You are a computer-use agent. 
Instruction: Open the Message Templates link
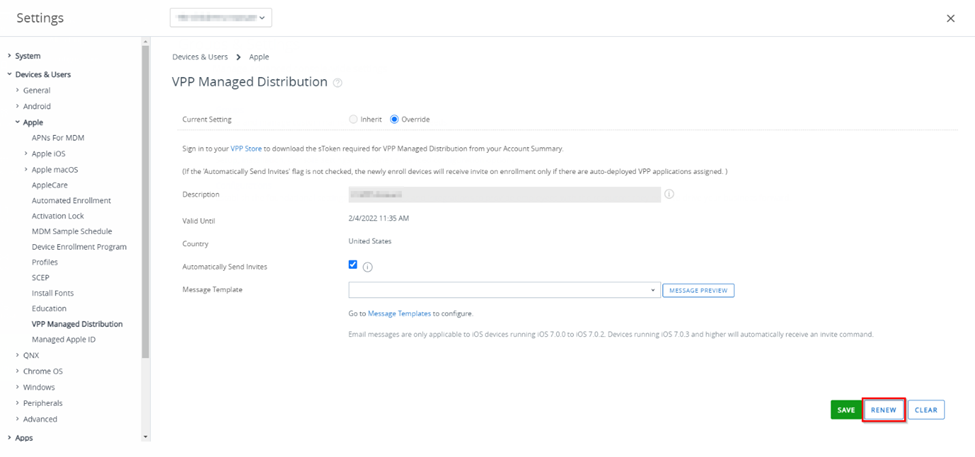pos(399,314)
